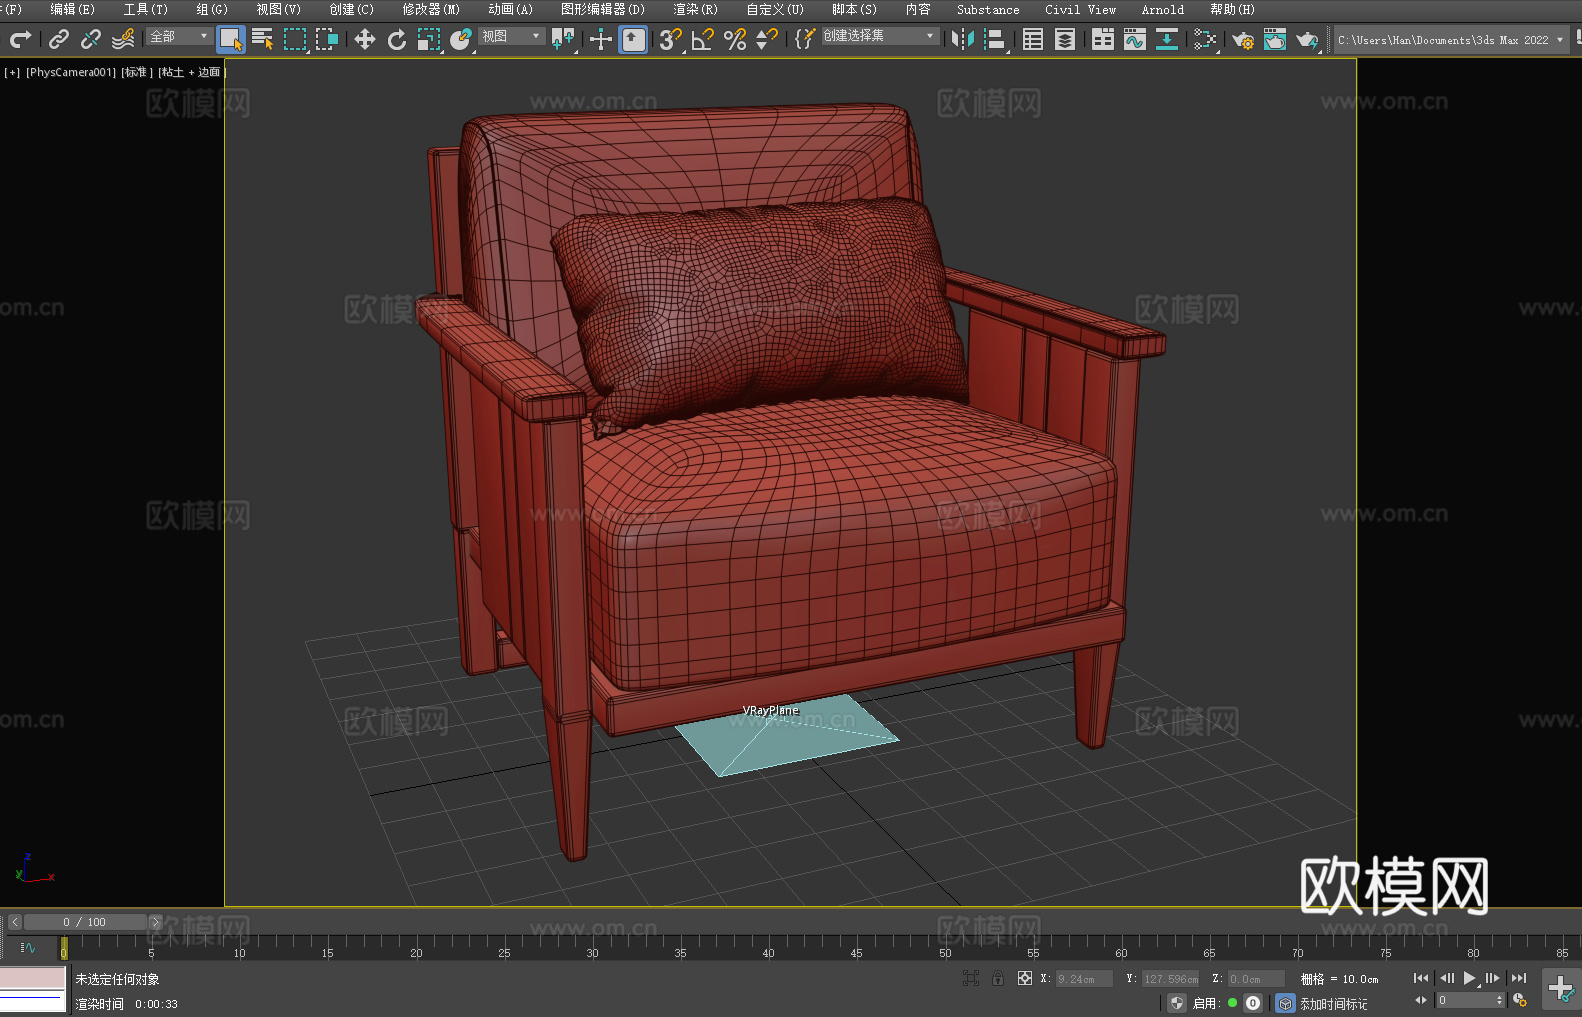Toggle Spinner Snap button
1582x1017 pixels.
pyautogui.click(x=767, y=39)
